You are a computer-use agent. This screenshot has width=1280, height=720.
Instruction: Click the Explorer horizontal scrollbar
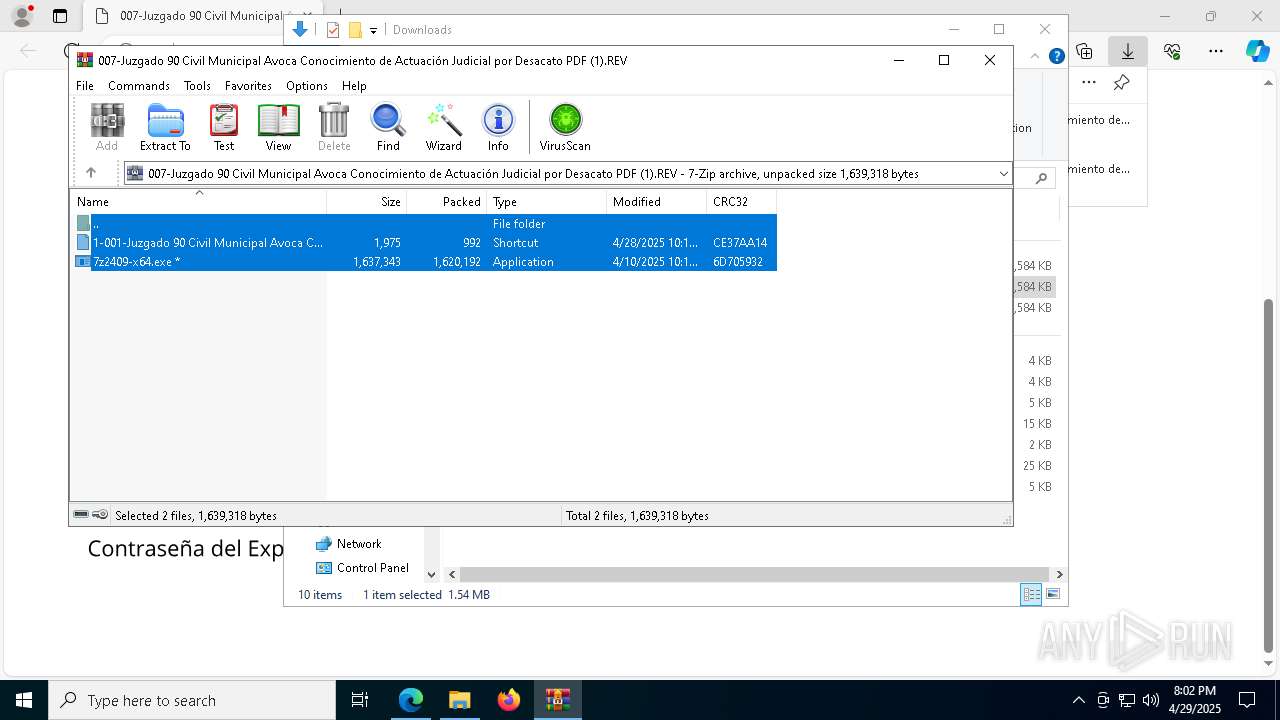click(x=755, y=574)
